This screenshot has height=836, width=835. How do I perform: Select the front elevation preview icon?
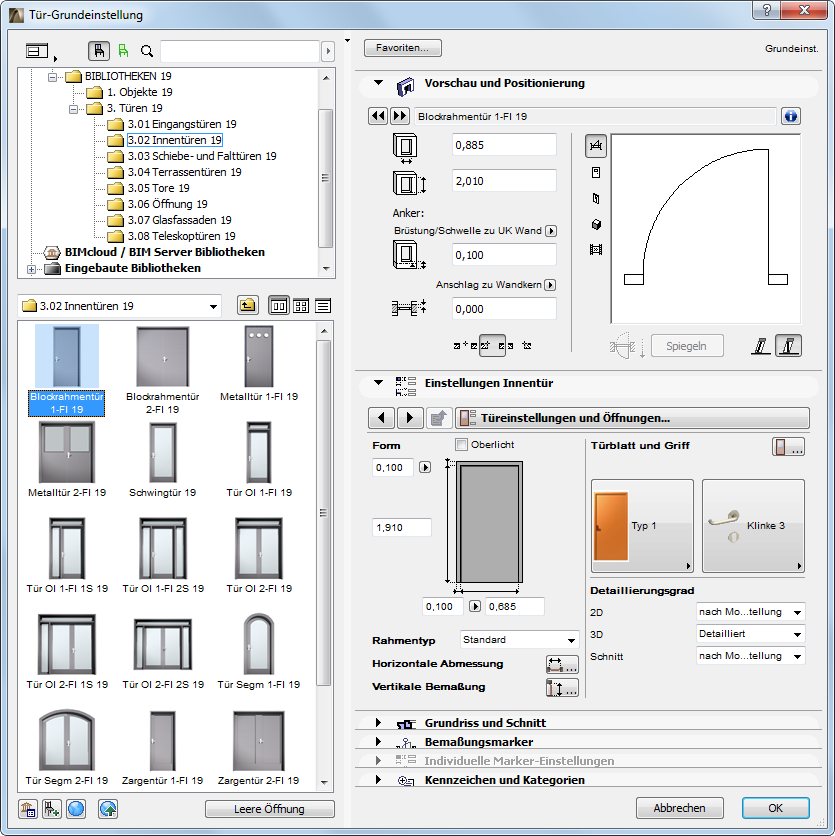click(596, 172)
